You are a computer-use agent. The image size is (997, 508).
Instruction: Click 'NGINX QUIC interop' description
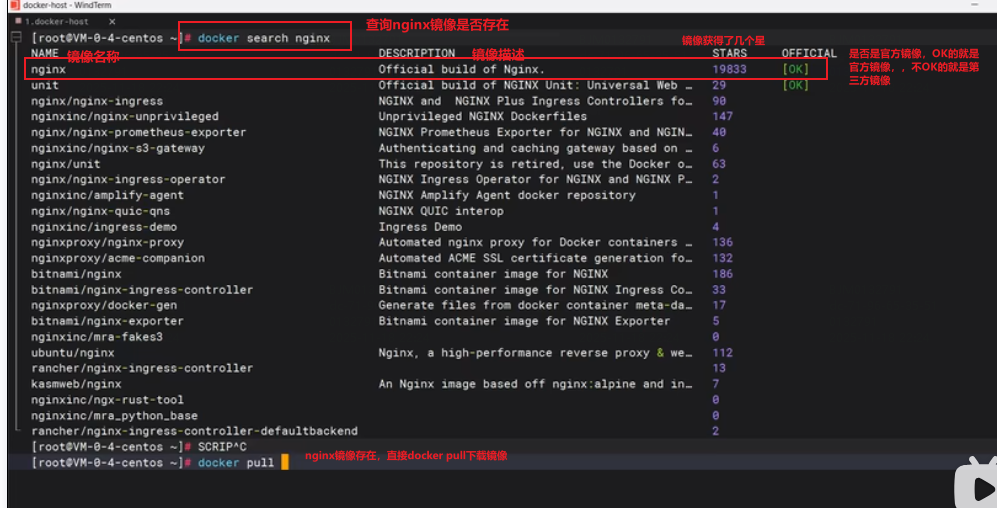(x=441, y=211)
